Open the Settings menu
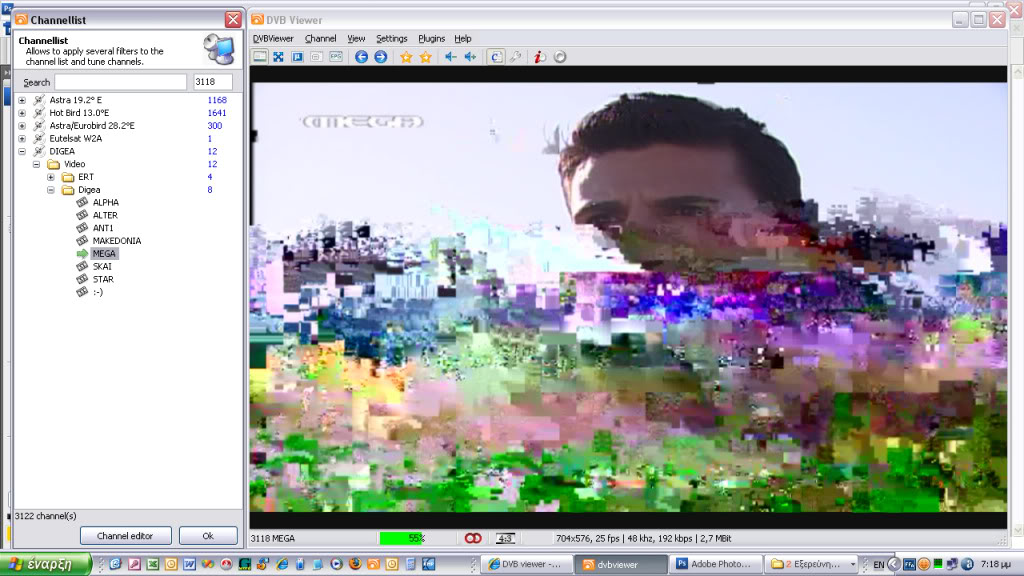 (x=391, y=38)
